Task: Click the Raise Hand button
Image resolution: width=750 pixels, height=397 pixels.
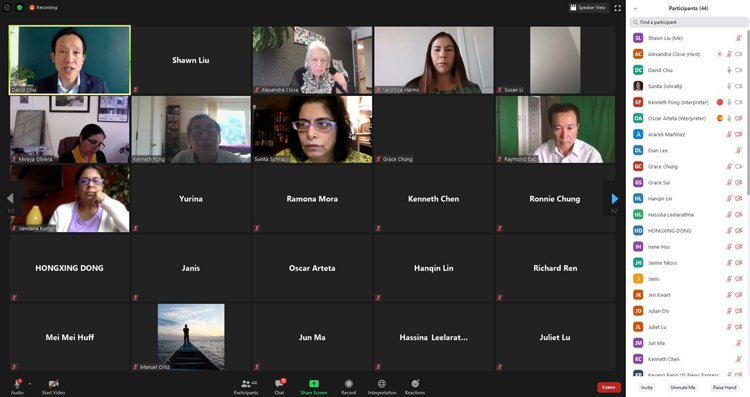Action: click(724, 387)
